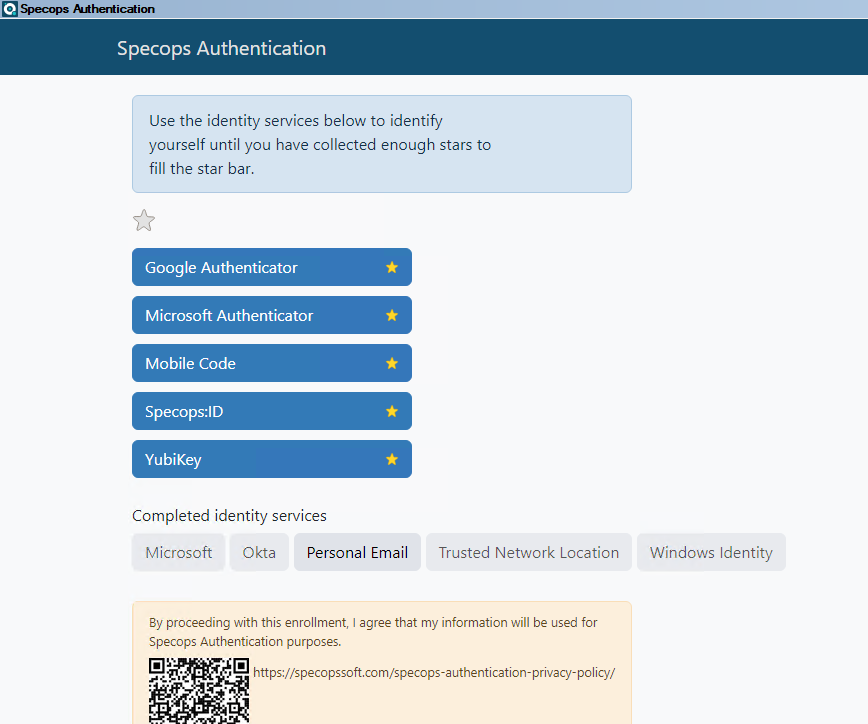Toggle the Microsoft identity service
The image size is (868, 724).
coord(178,552)
